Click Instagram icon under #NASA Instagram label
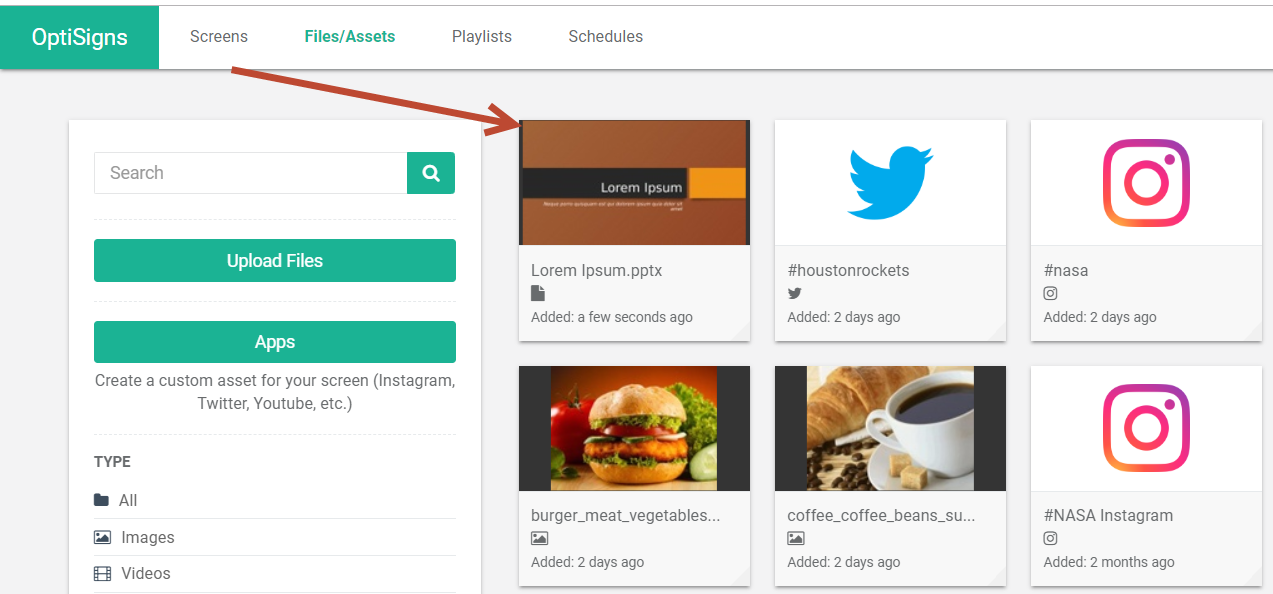The height and width of the screenshot is (594, 1273). (x=1051, y=538)
